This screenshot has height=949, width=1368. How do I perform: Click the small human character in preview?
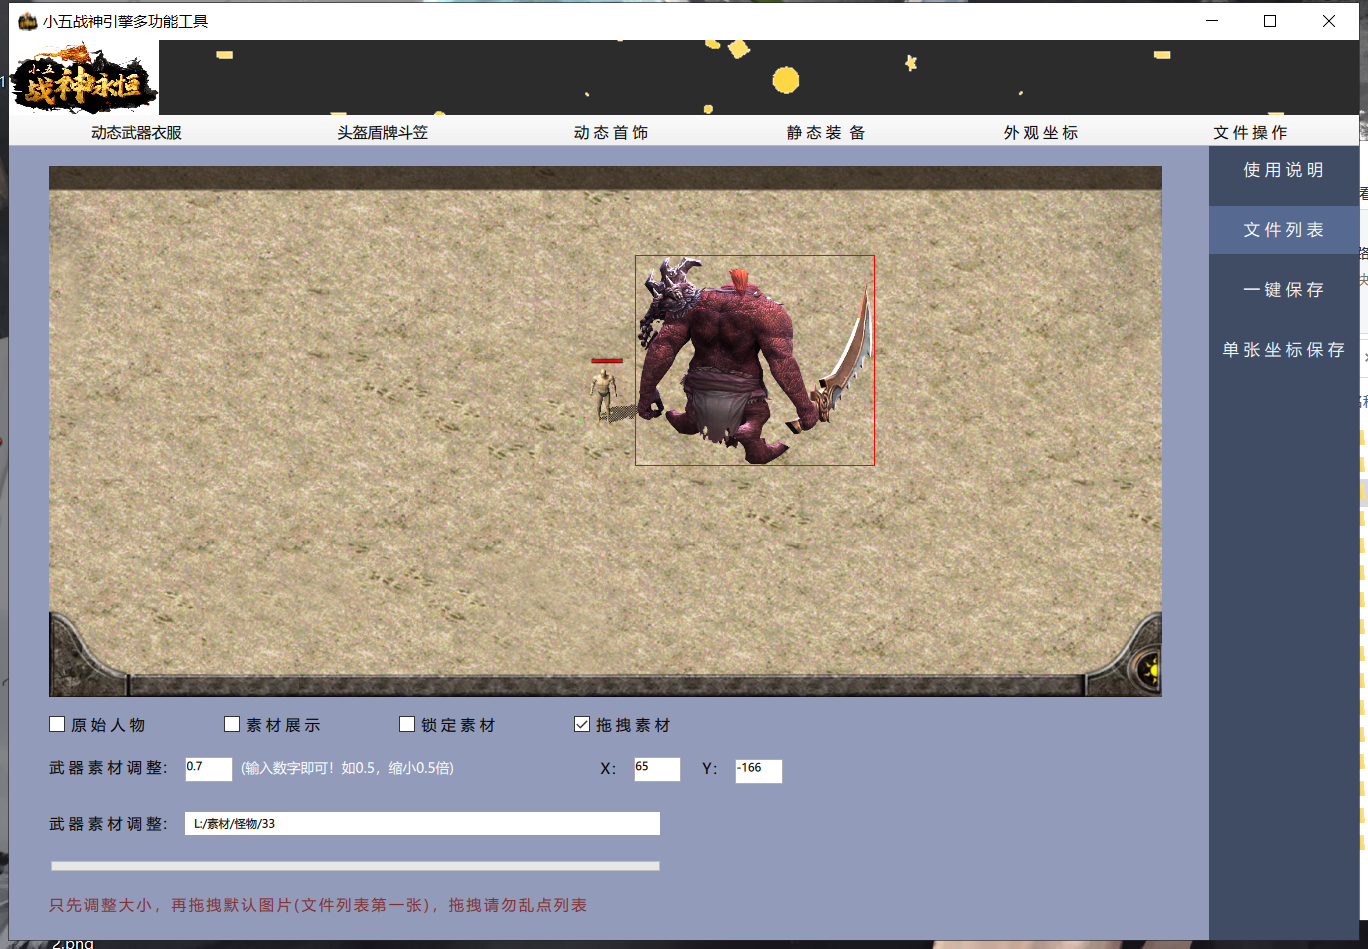[x=603, y=394]
